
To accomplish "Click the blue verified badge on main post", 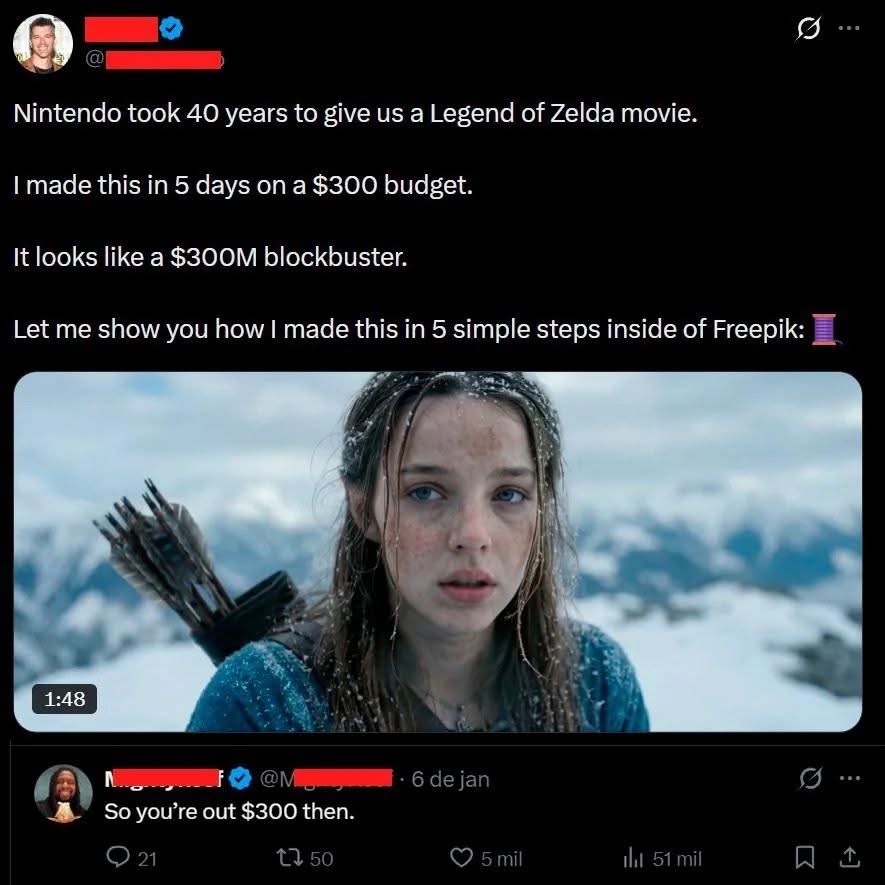I will point(171,28).
